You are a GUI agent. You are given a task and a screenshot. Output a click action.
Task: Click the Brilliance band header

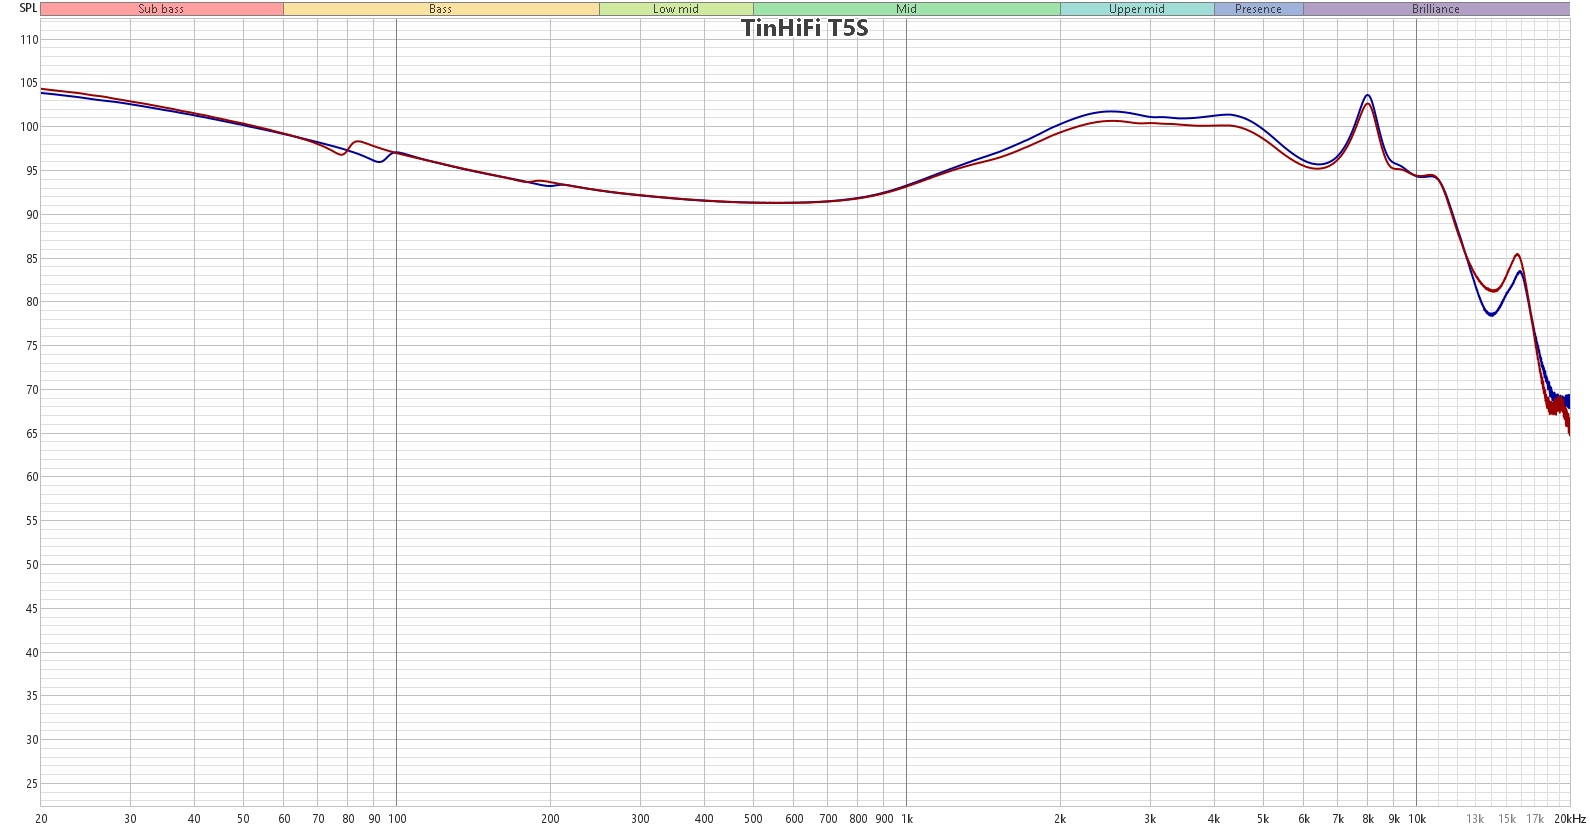[1436, 9]
